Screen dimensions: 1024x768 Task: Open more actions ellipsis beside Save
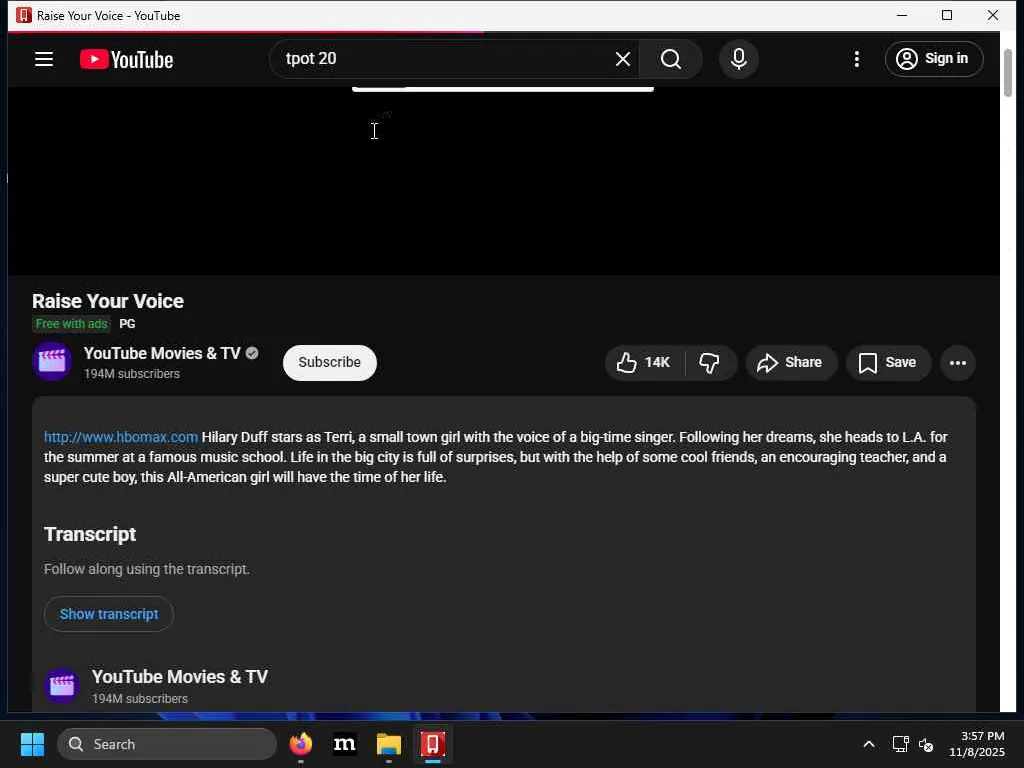click(957, 362)
